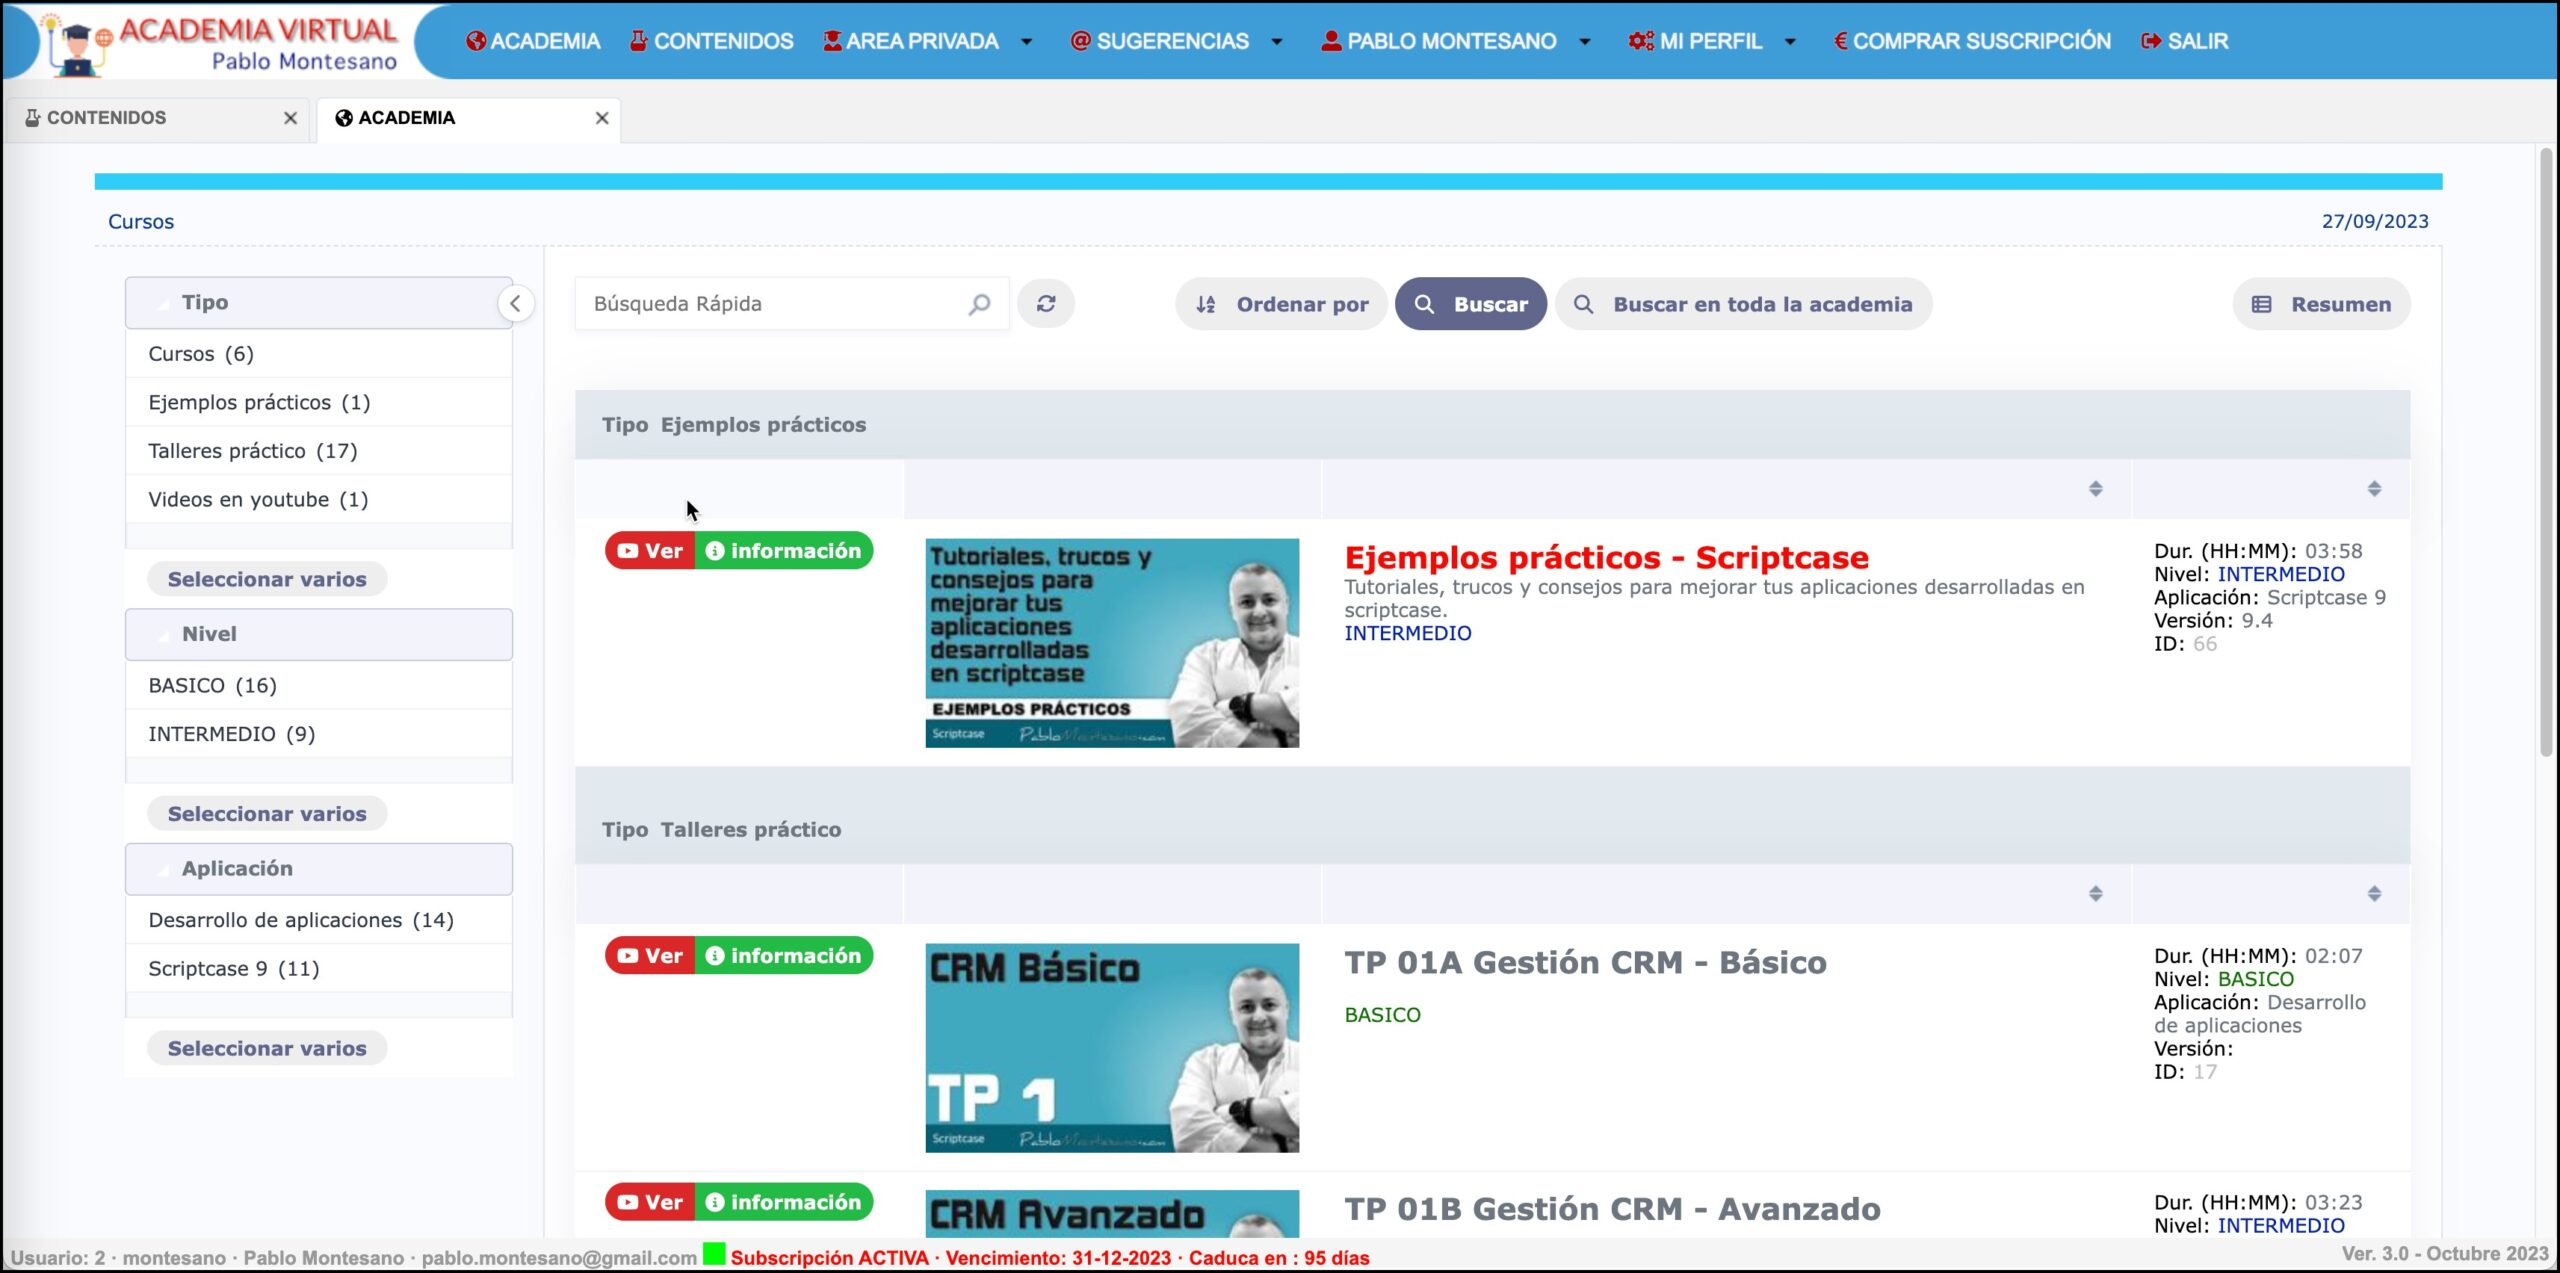
Task: Close the ACADEMIA tab
Action: click(602, 118)
